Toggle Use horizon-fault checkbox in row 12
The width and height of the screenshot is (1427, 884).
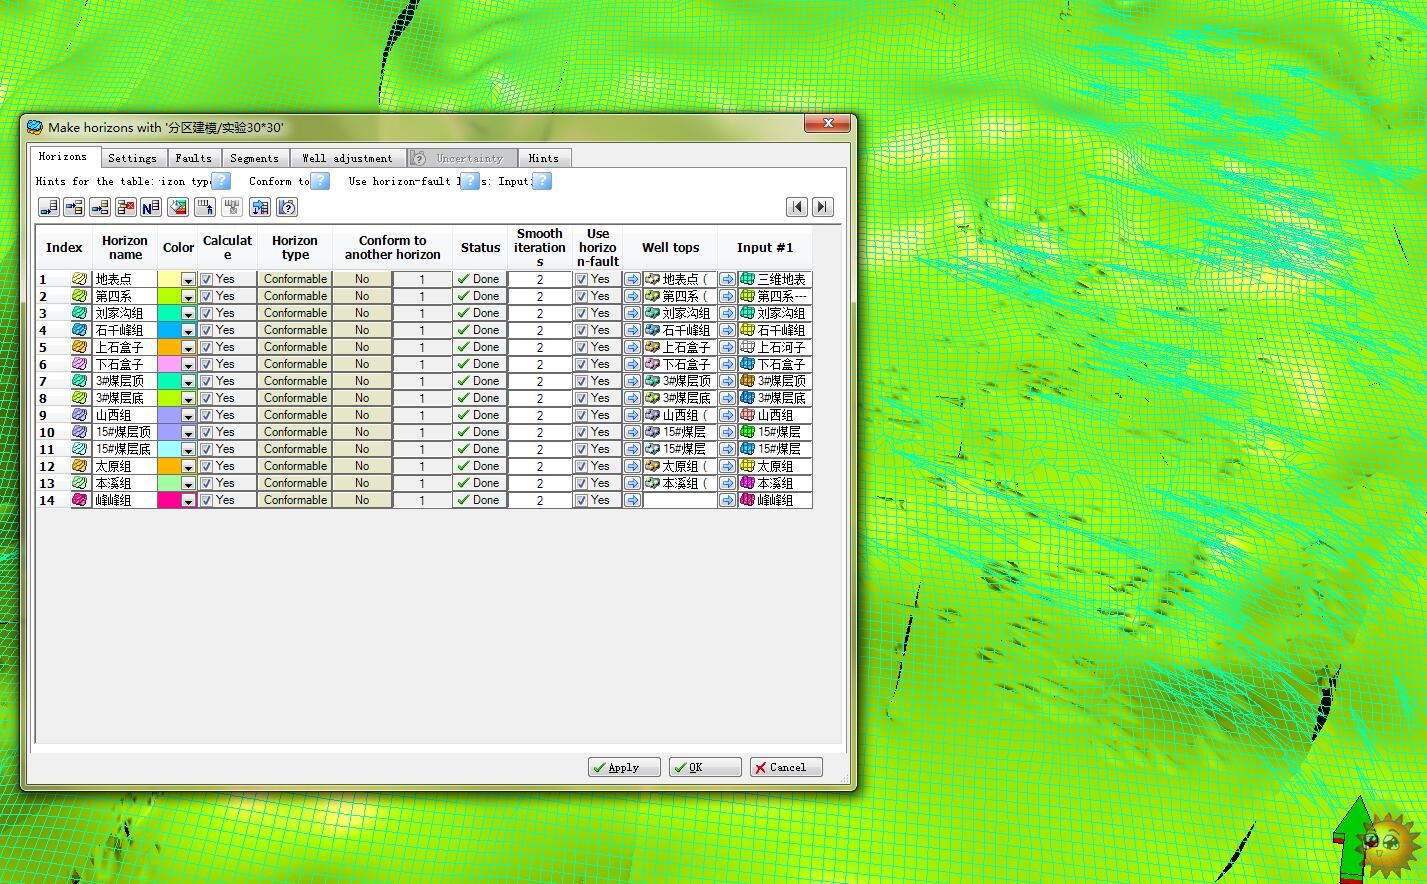[x=581, y=466]
